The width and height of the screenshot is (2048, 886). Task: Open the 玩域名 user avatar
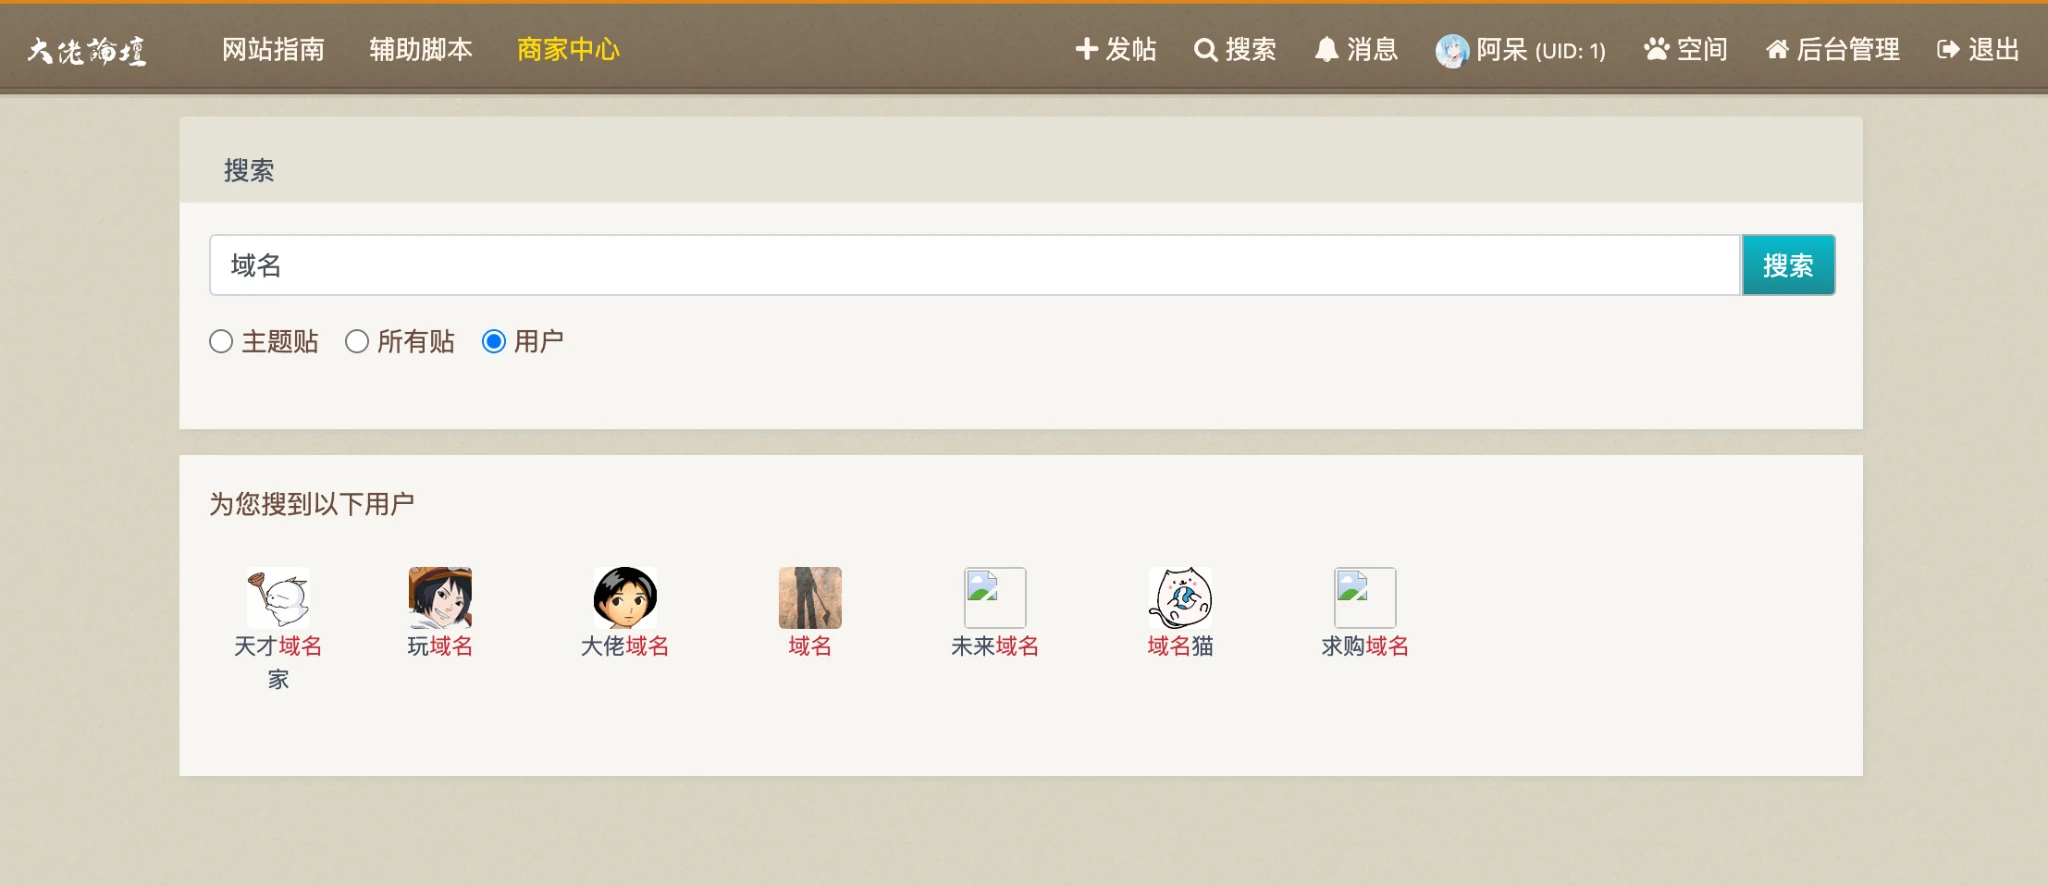point(440,598)
